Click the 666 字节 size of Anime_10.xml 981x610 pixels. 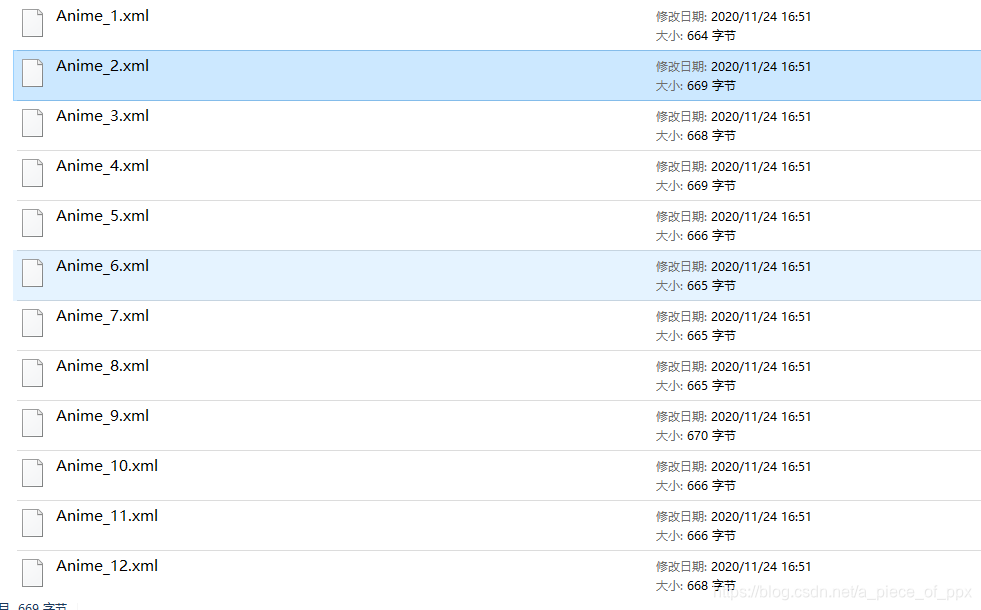tap(711, 486)
